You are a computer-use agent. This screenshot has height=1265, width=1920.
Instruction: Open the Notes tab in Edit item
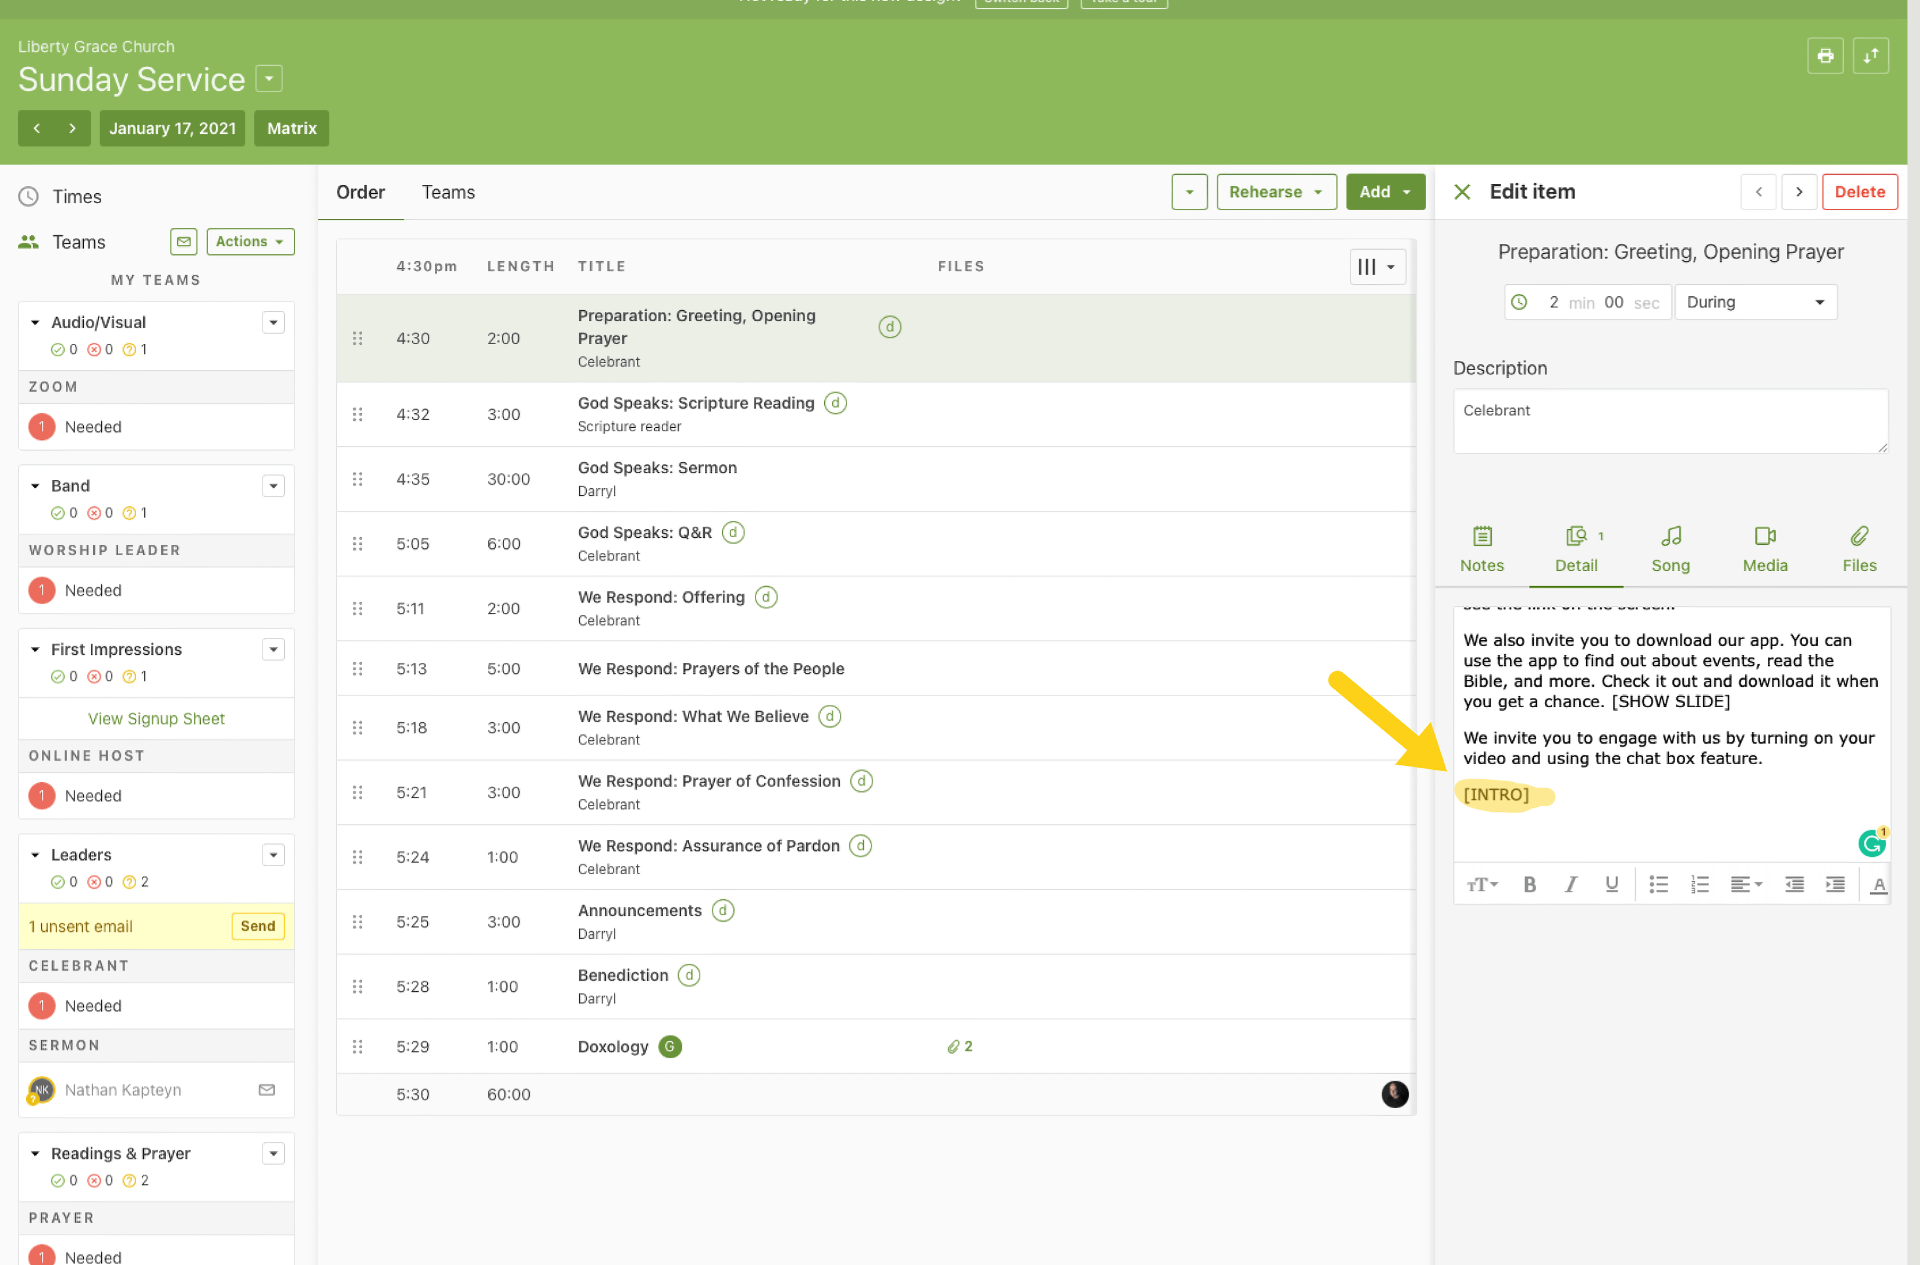[1481, 549]
